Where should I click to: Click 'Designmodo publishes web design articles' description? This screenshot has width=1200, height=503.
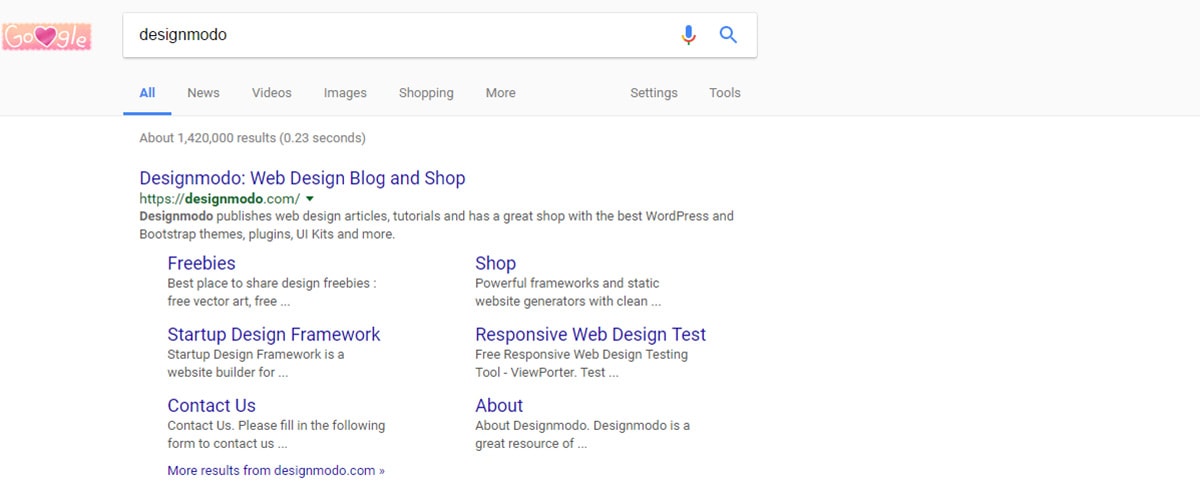point(436,225)
